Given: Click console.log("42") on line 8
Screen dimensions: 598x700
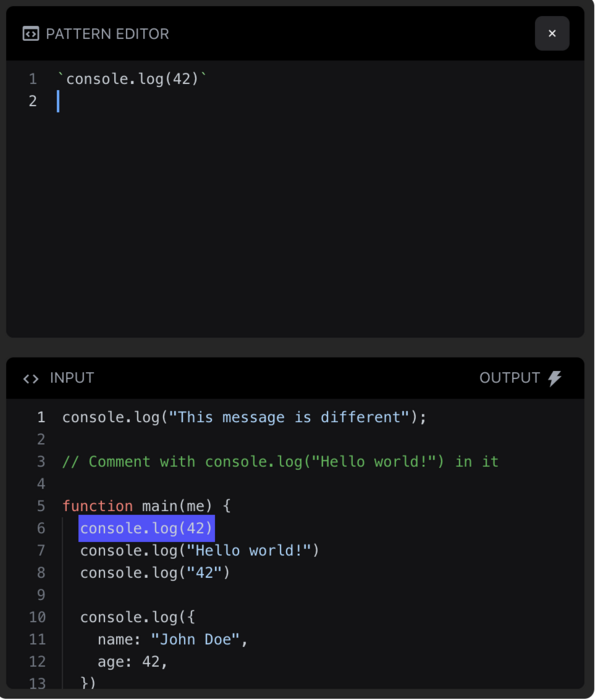Looking at the screenshot, I should (155, 573).
